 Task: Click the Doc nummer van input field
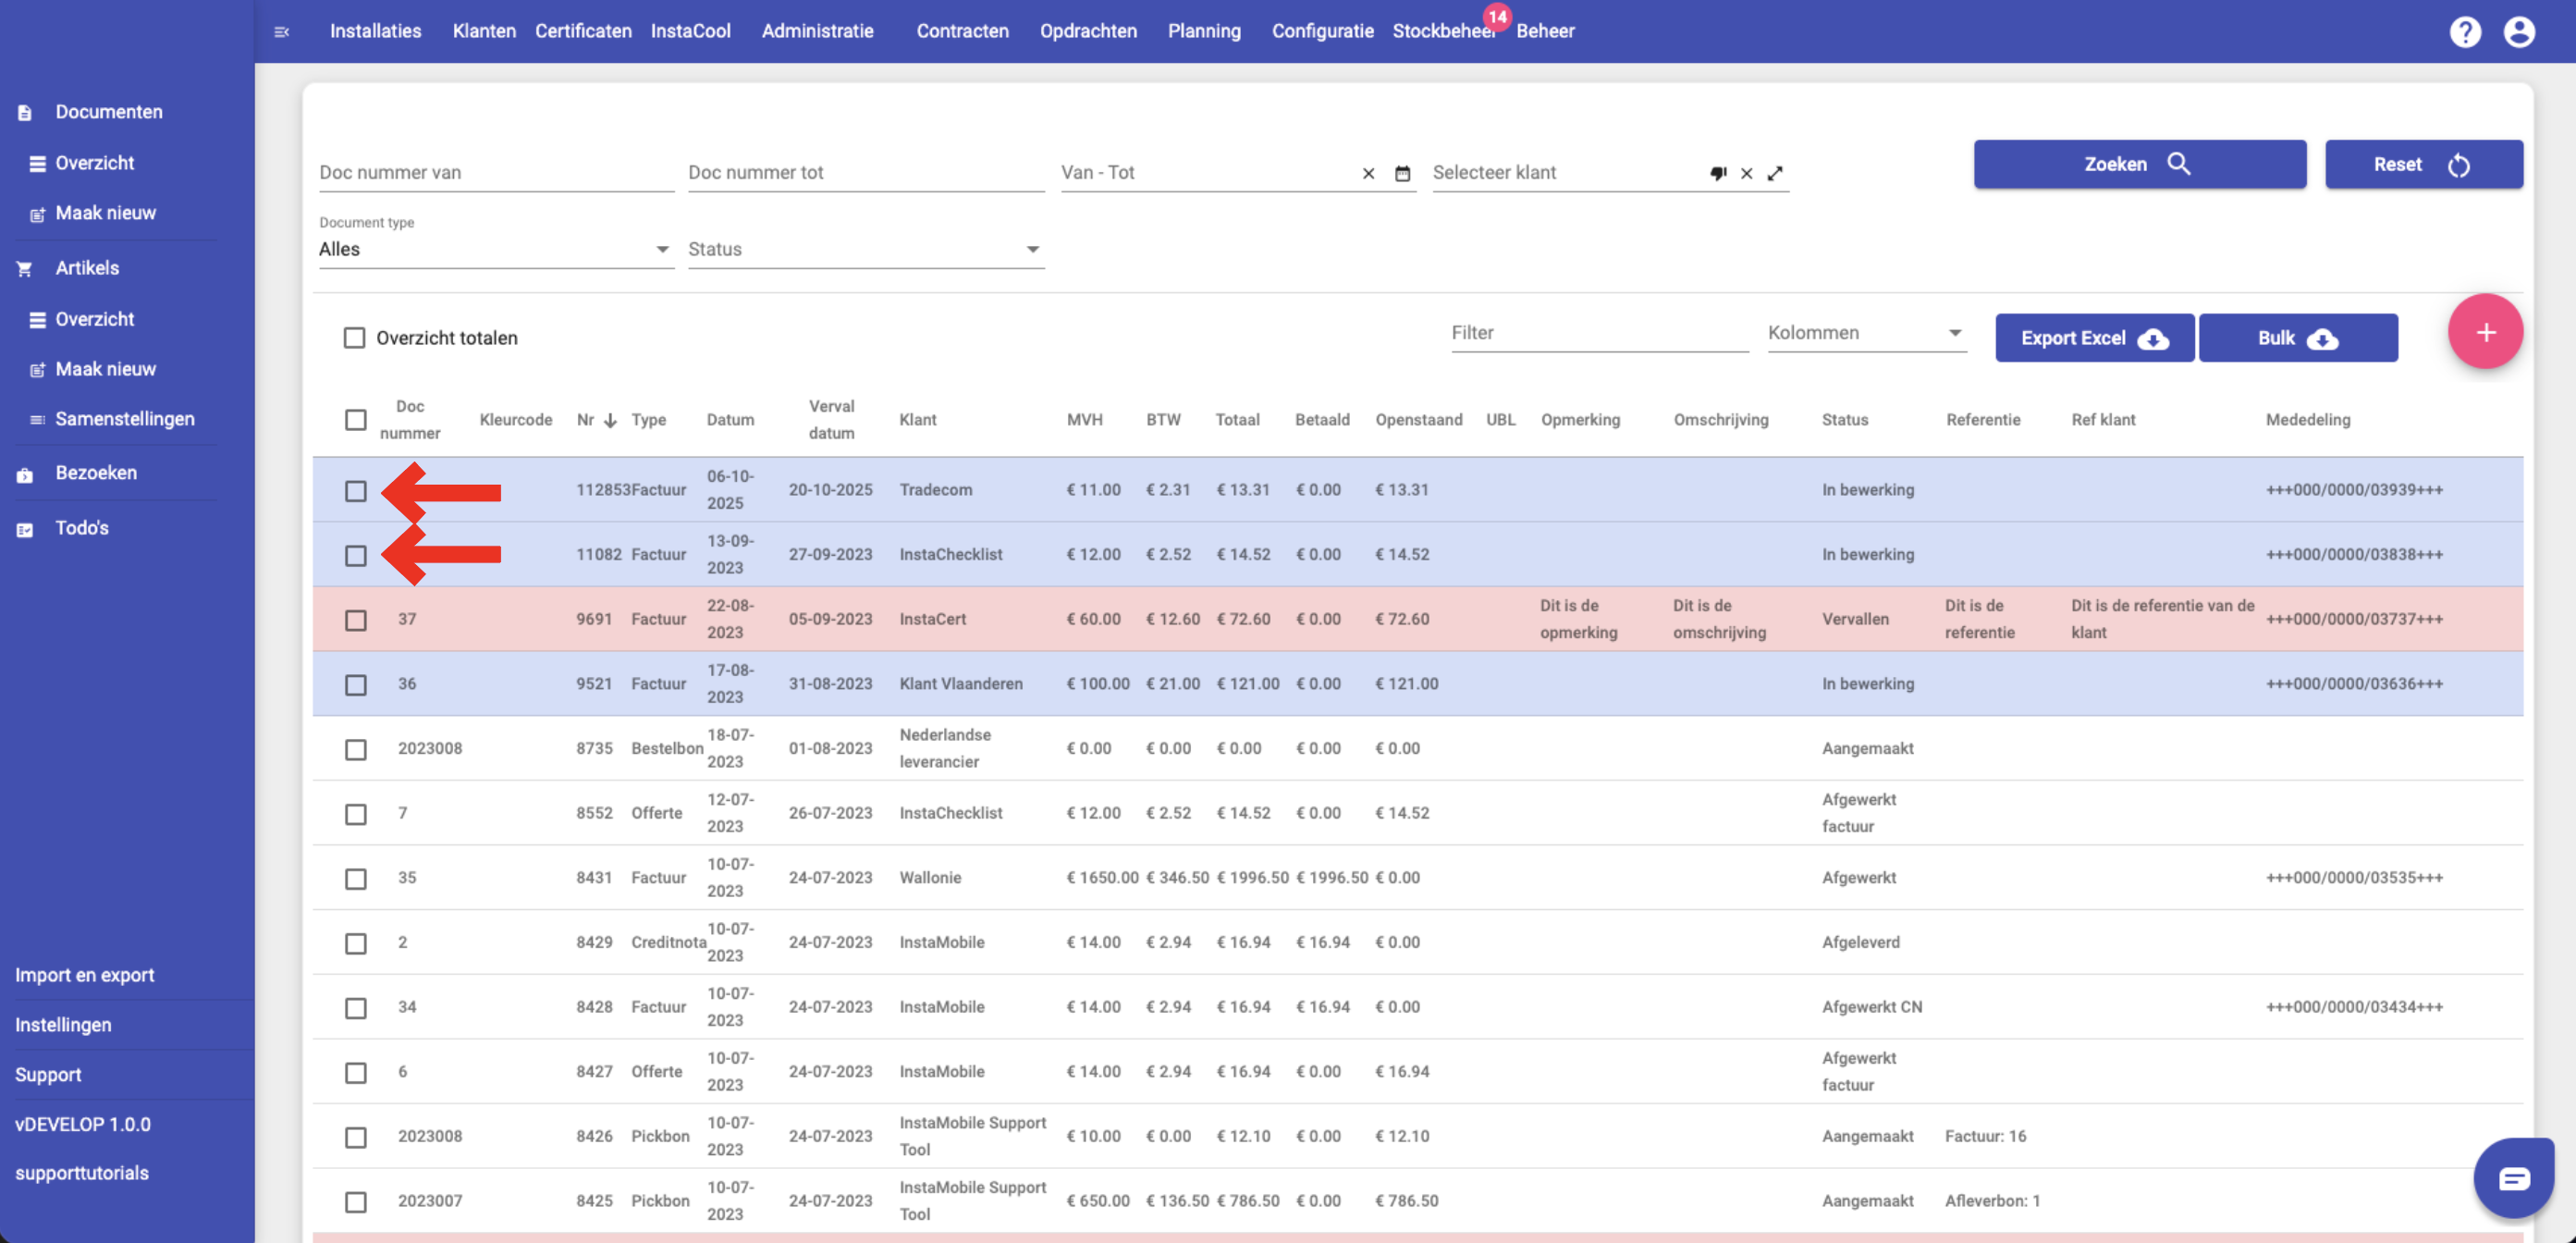click(494, 172)
